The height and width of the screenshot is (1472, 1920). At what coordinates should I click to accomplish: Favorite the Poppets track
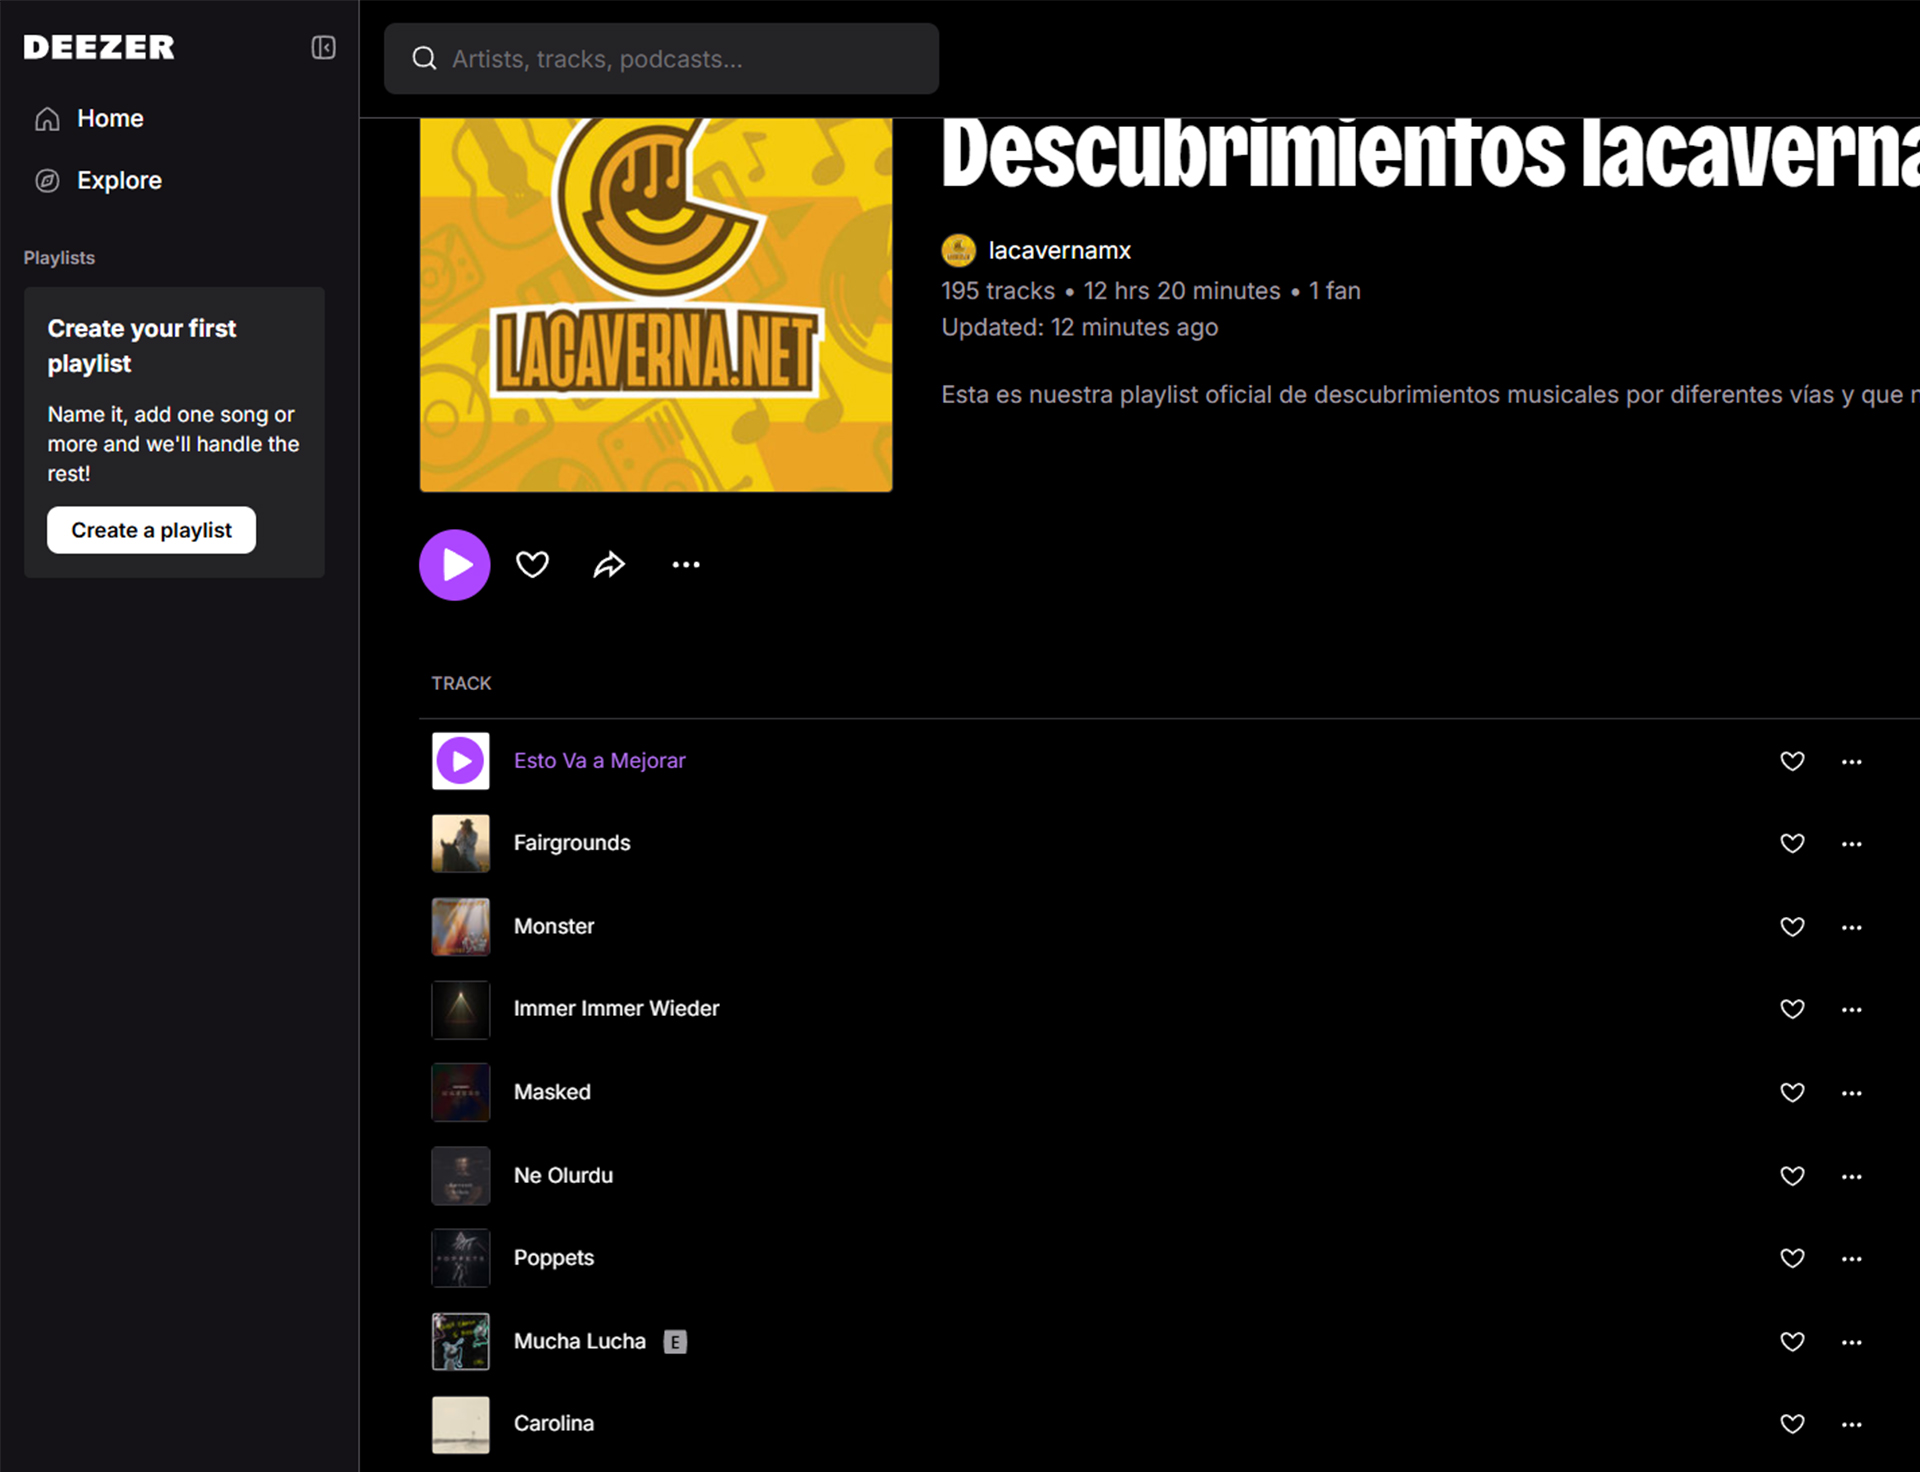click(x=1792, y=1258)
